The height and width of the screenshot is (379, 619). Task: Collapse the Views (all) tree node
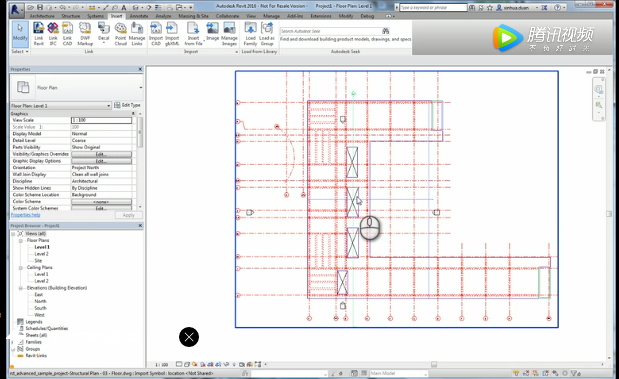[x=13, y=234]
